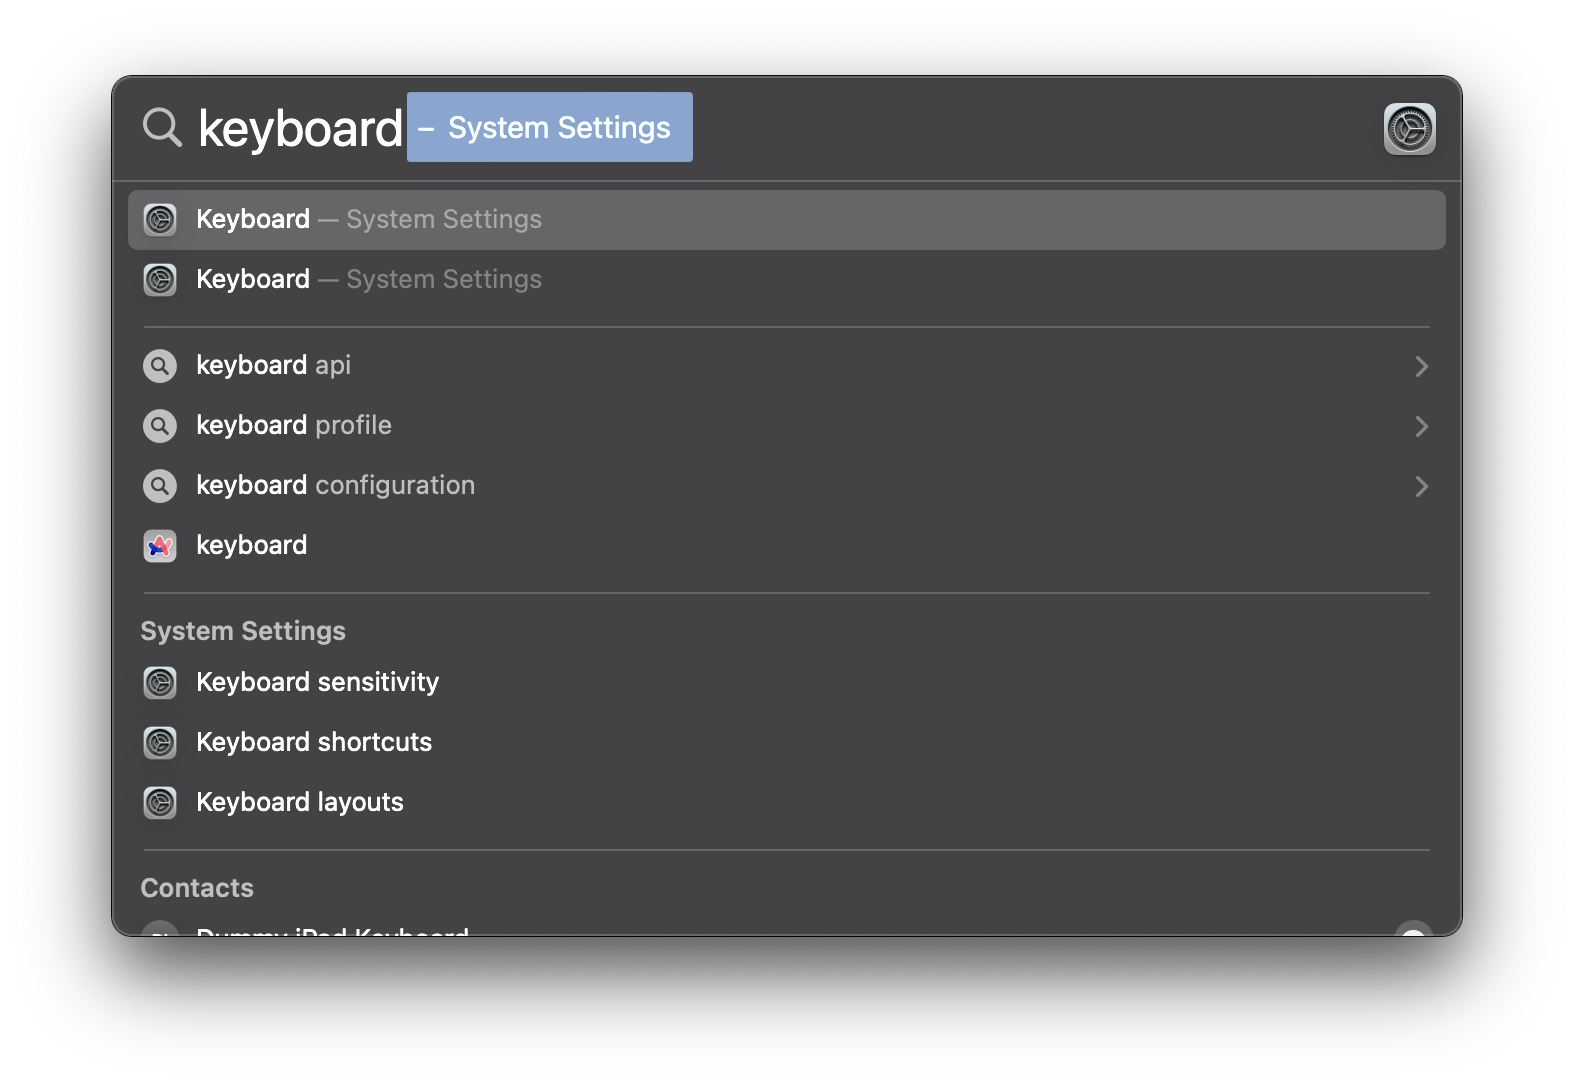Image resolution: width=1574 pixels, height=1084 pixels.
Task: Select the keyboard api search suggestion
Action: pyautogui.click(x=786, y=366)
